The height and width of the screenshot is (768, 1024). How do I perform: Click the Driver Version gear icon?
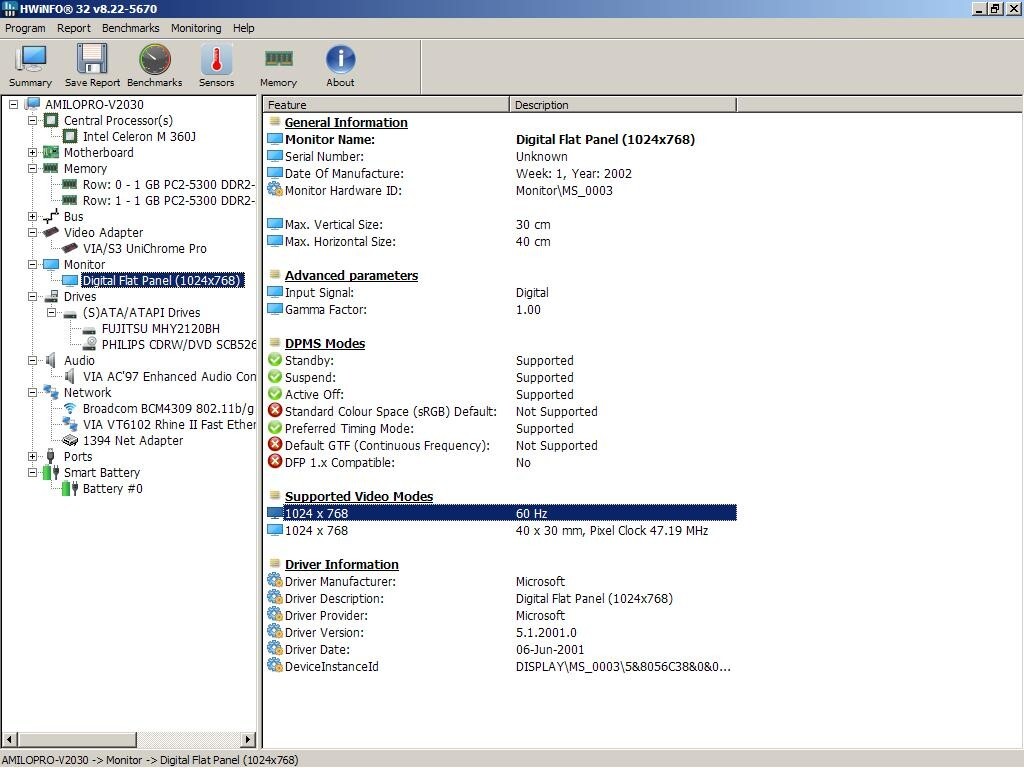click(275, 632)
